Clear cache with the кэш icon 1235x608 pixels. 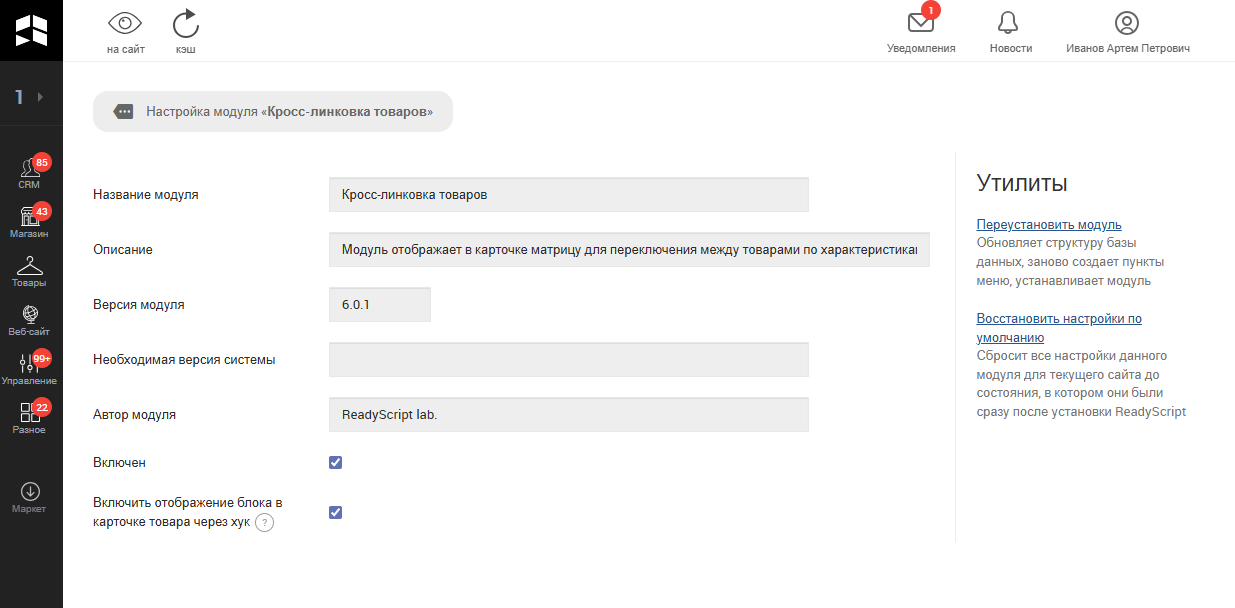185,24
